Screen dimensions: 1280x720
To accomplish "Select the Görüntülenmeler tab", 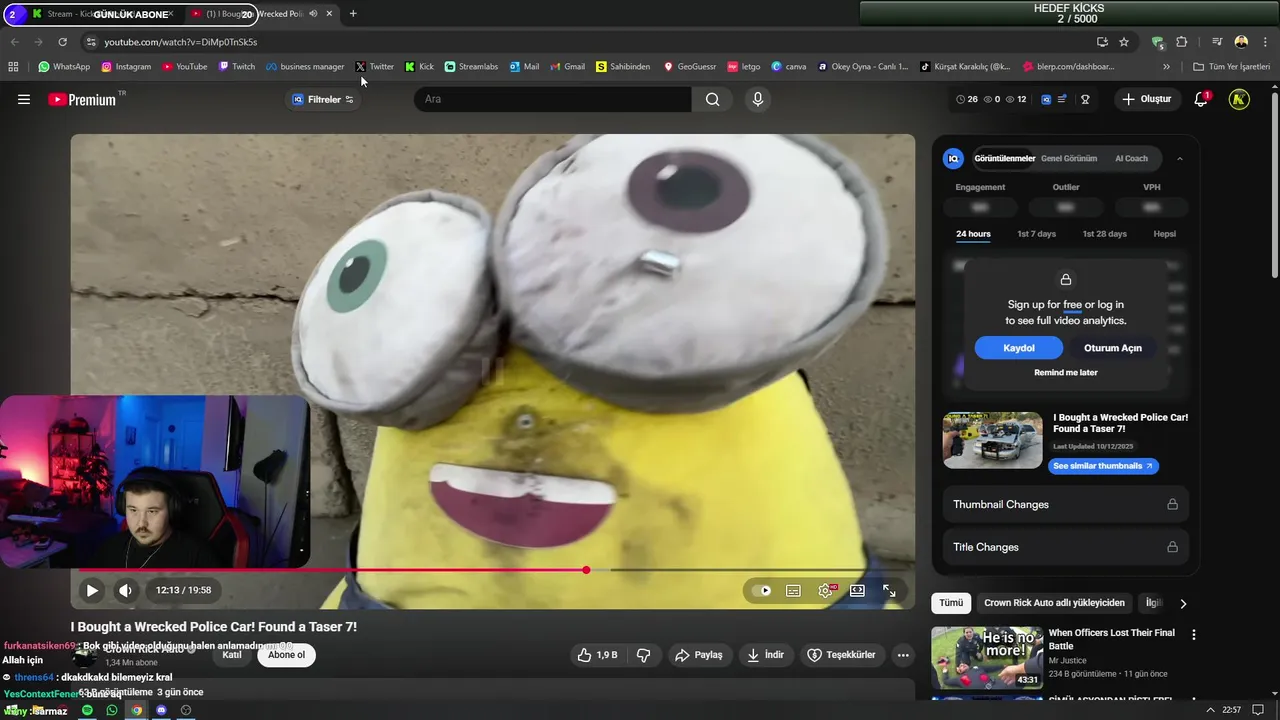I will 1004,158.
